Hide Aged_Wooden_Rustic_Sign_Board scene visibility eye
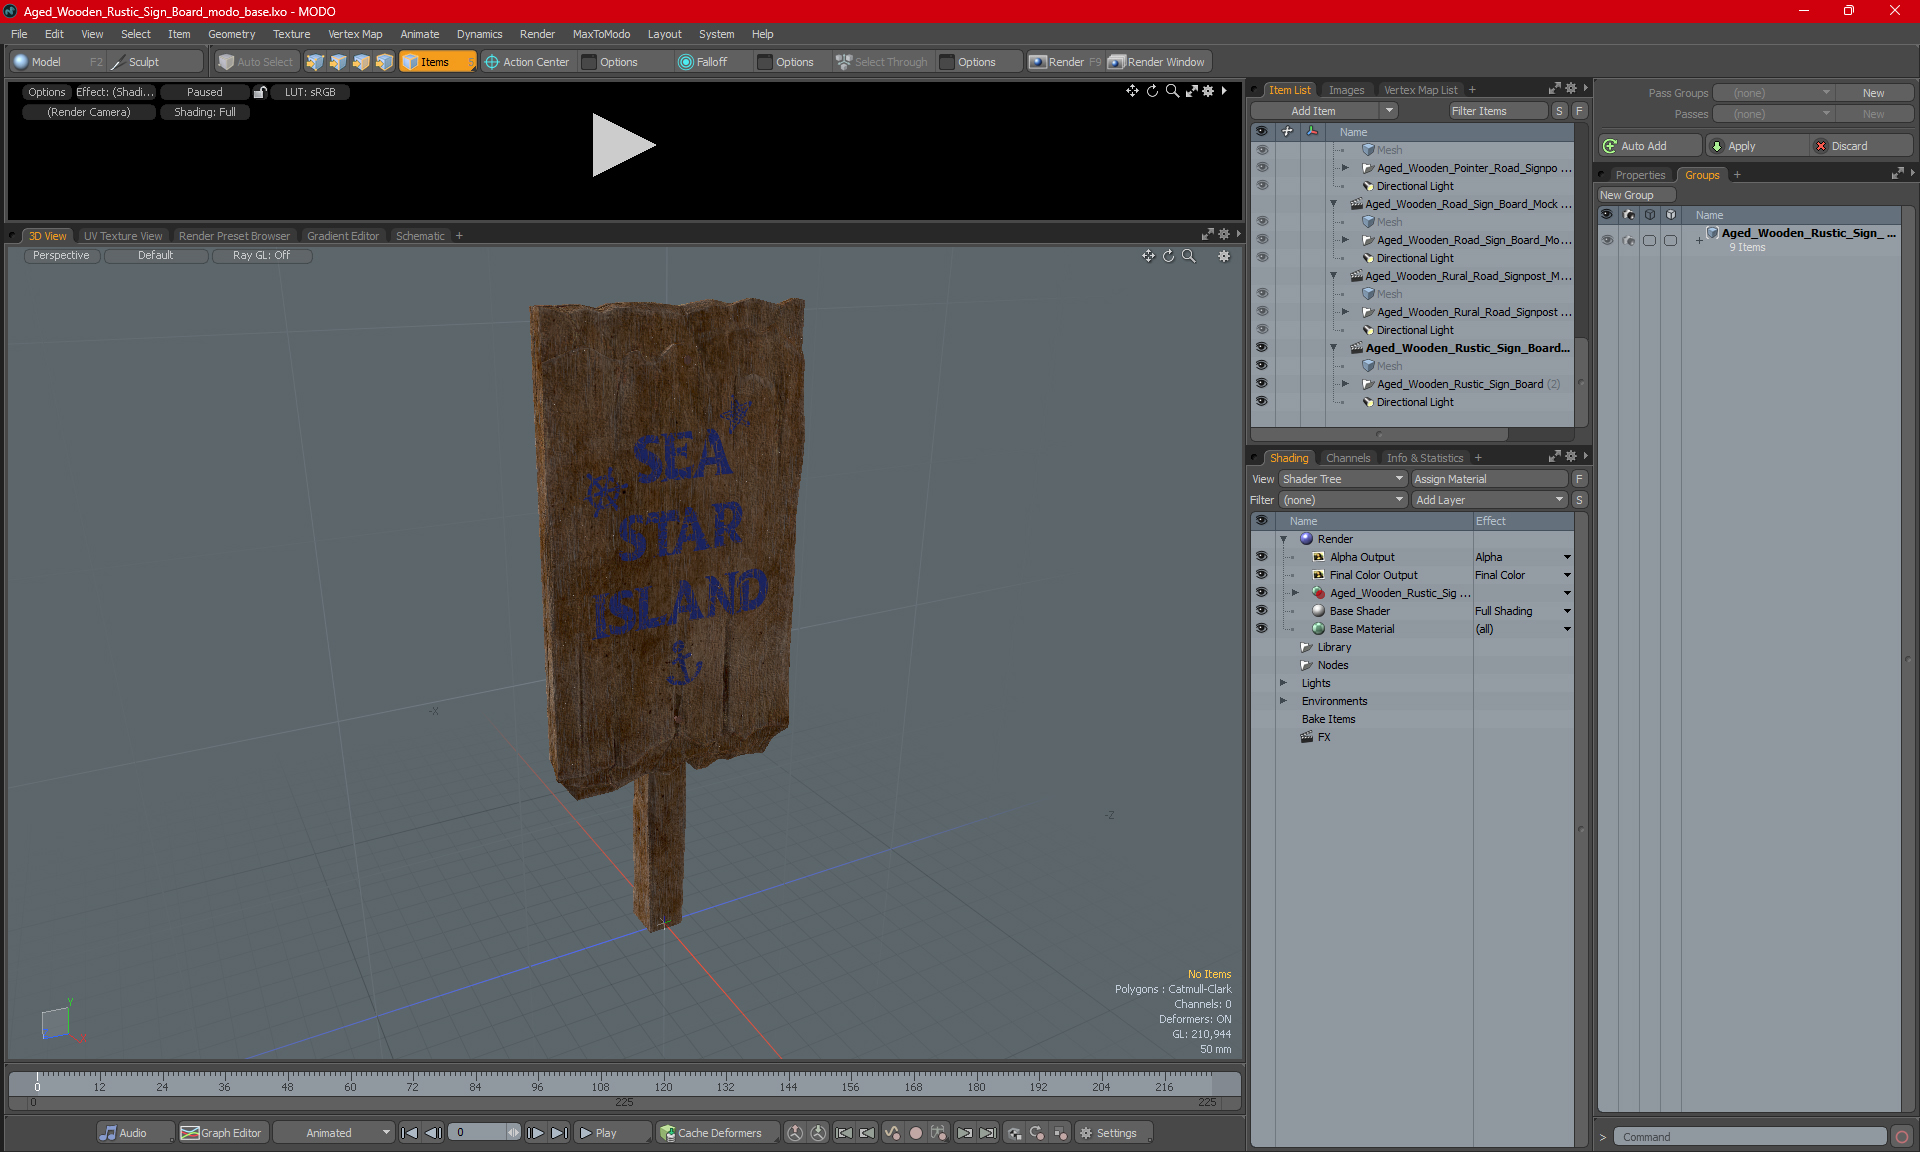Viewport: 1920px width, 1152px height. [x=1261, y=348]
